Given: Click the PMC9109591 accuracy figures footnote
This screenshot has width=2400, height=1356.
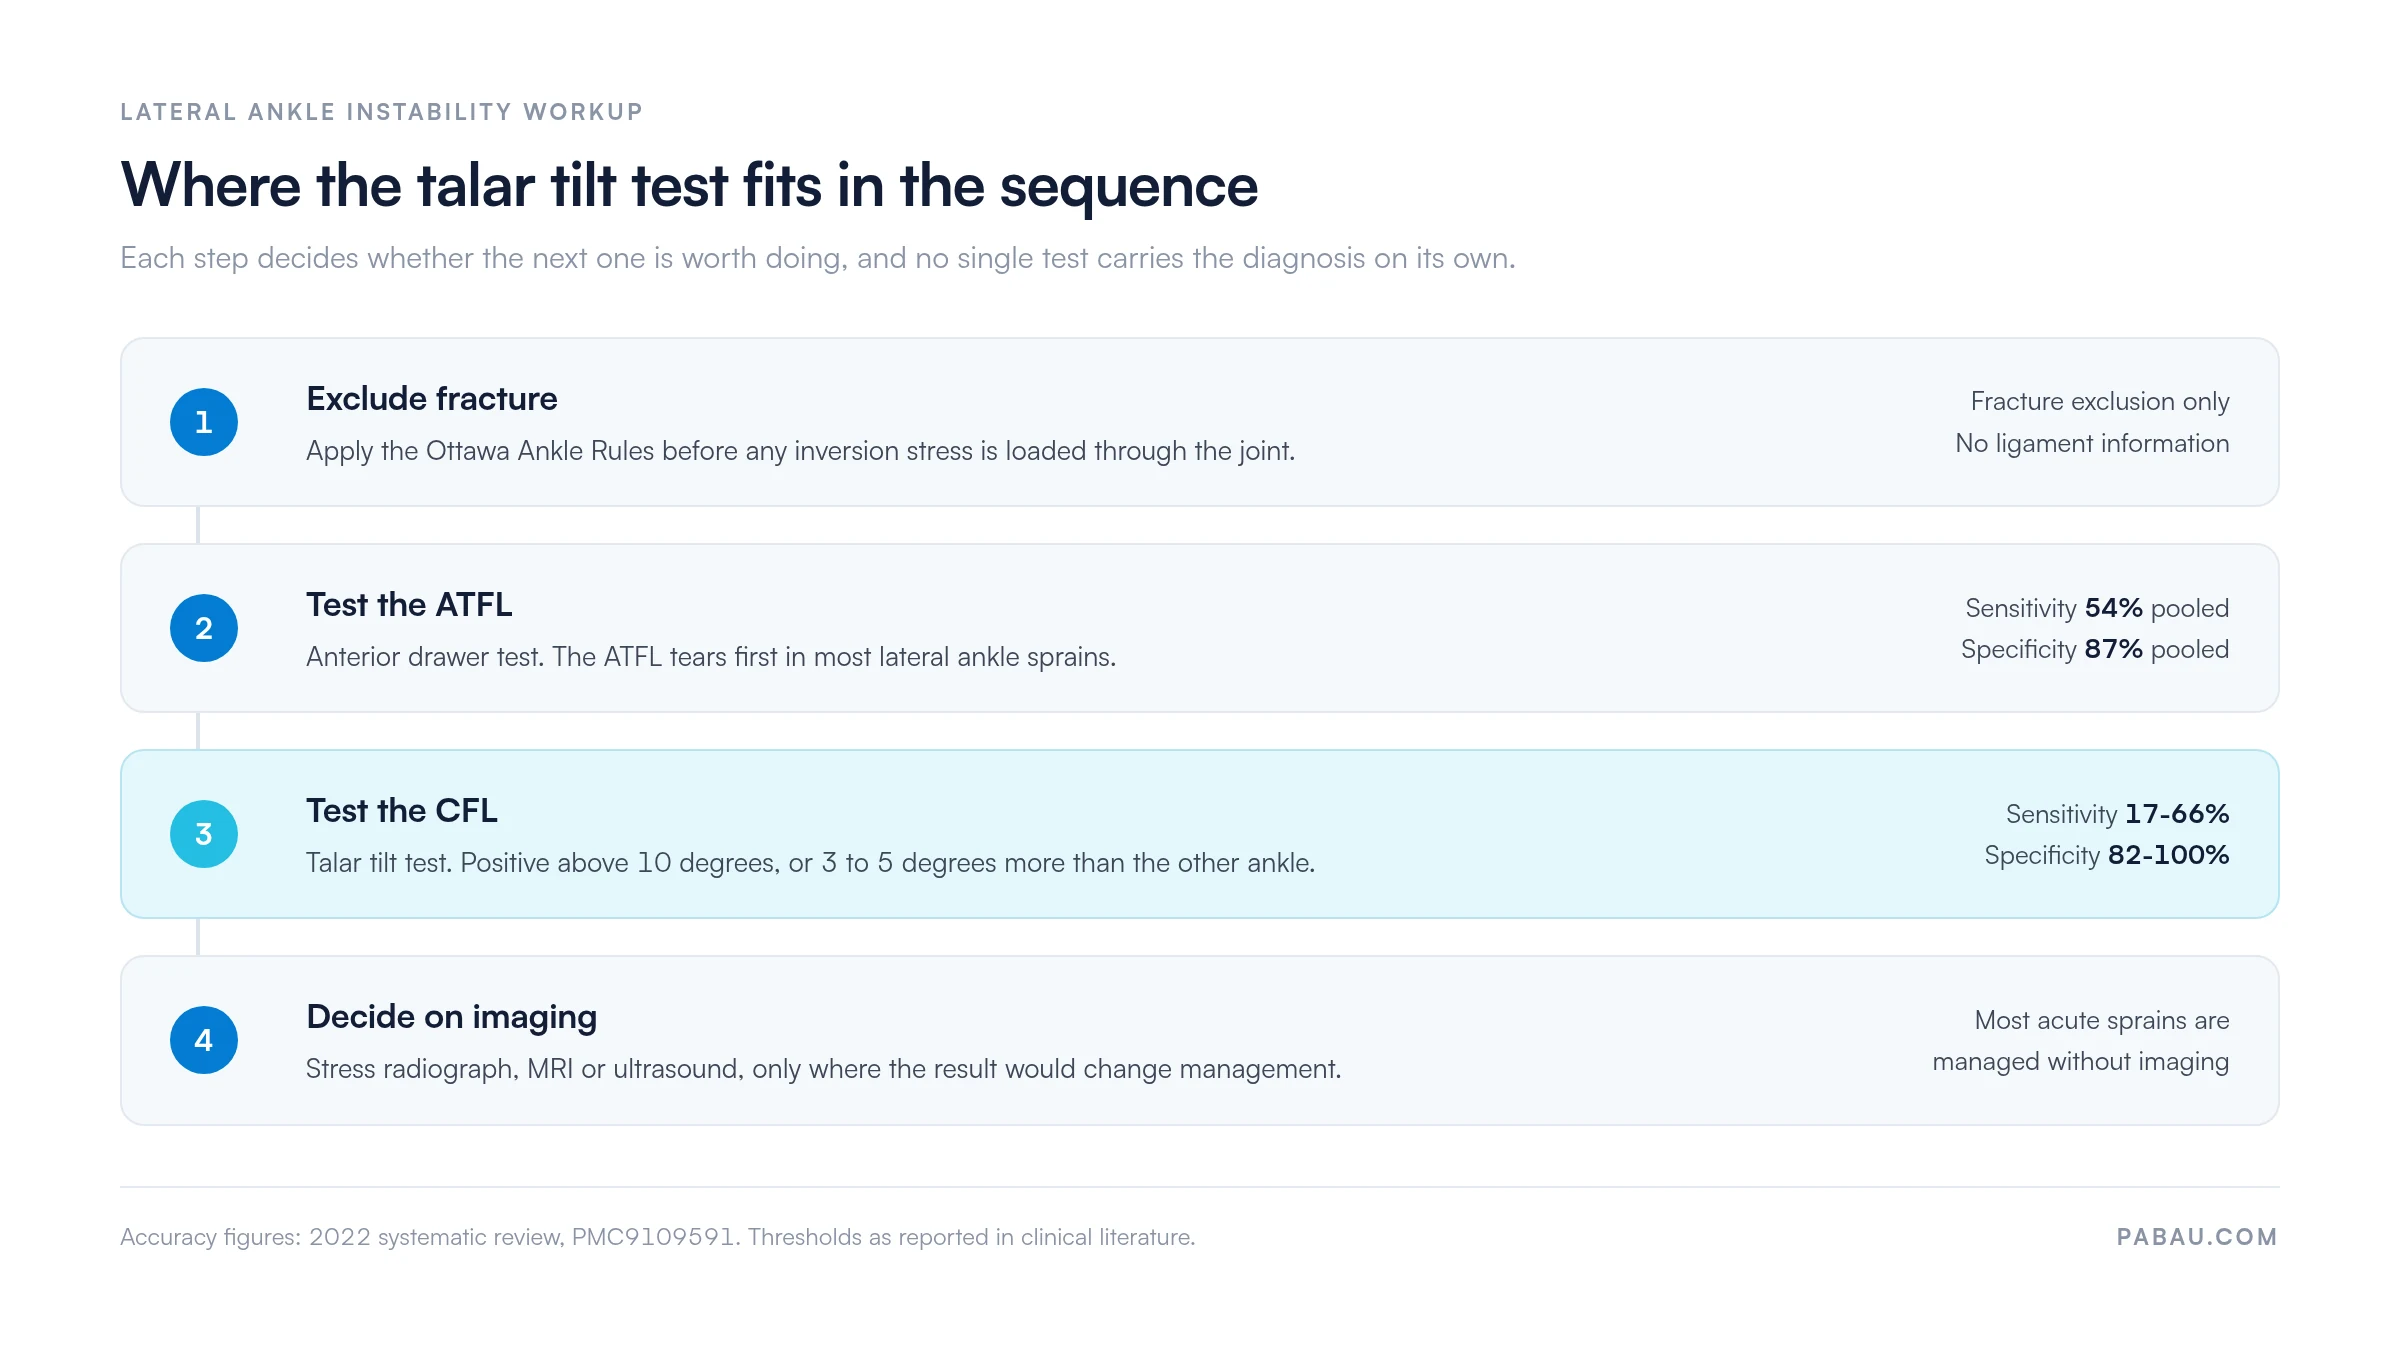Looking at the screenshot, I should point(657,1237).
